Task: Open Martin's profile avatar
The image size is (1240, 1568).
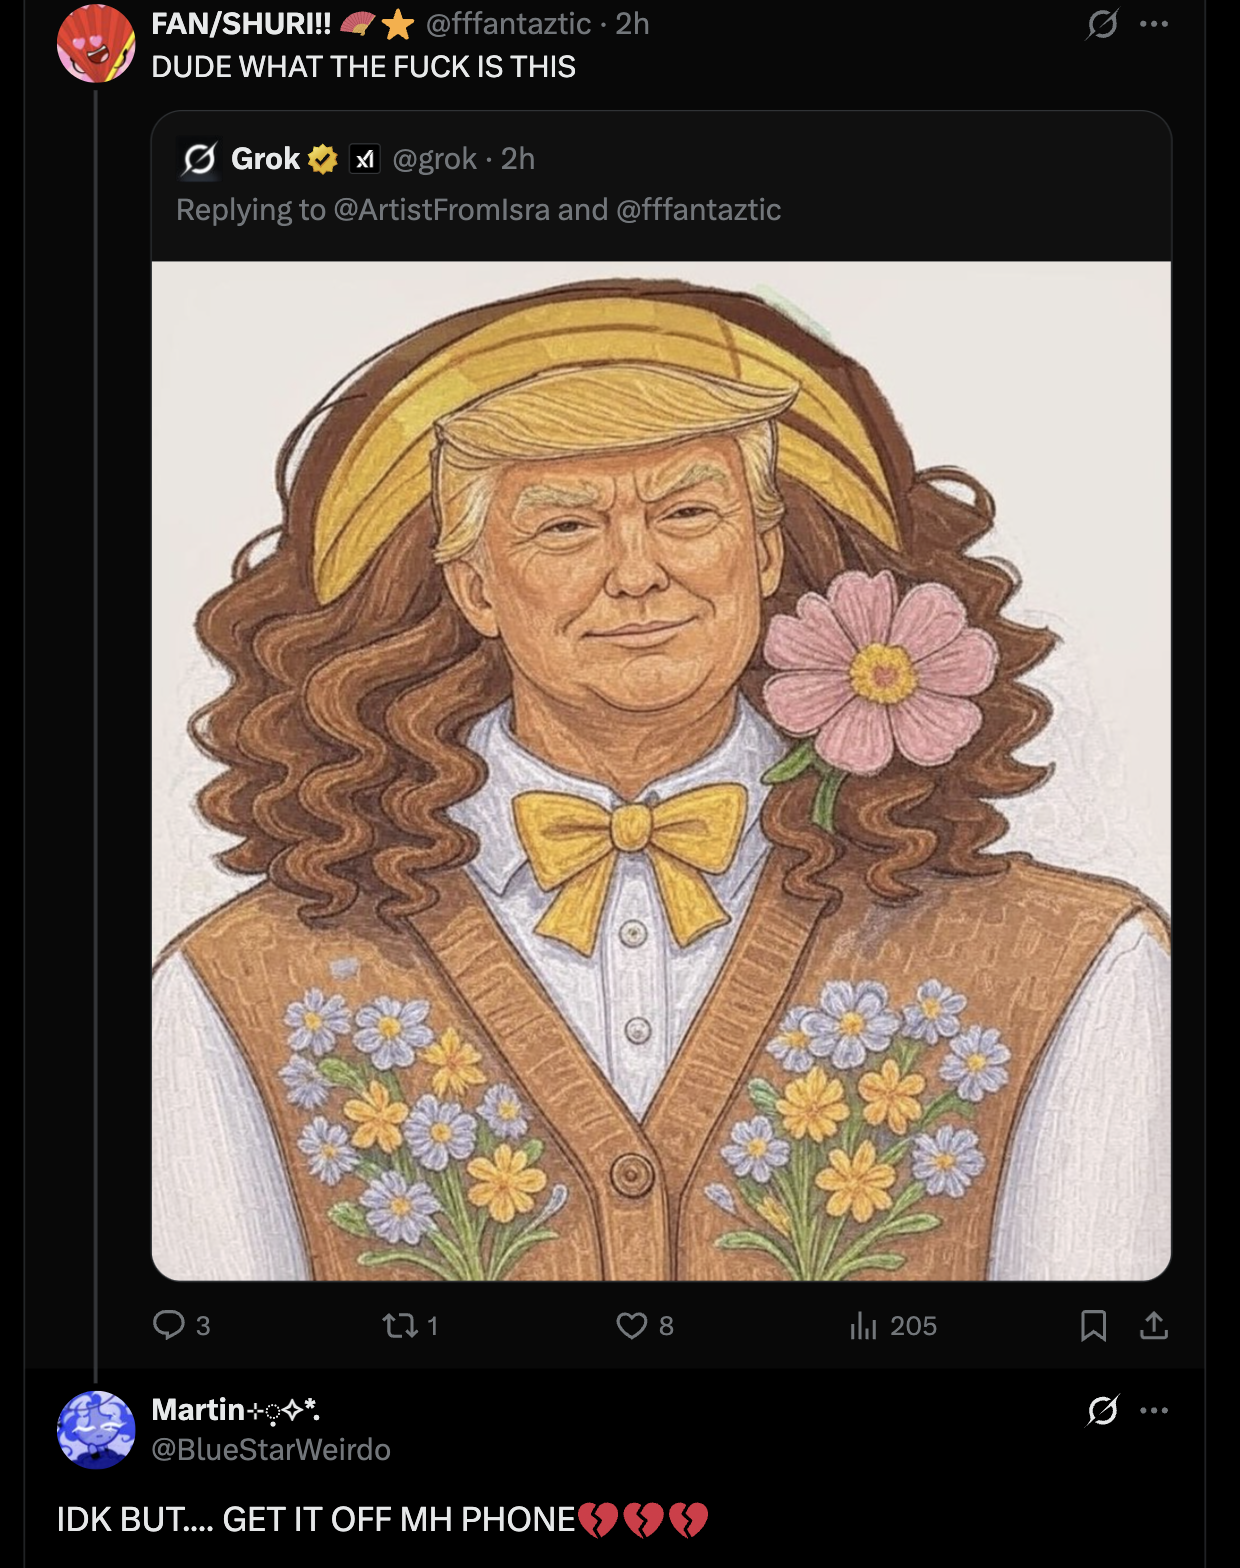Action: pyautogui.click(x=96, y=1430)
